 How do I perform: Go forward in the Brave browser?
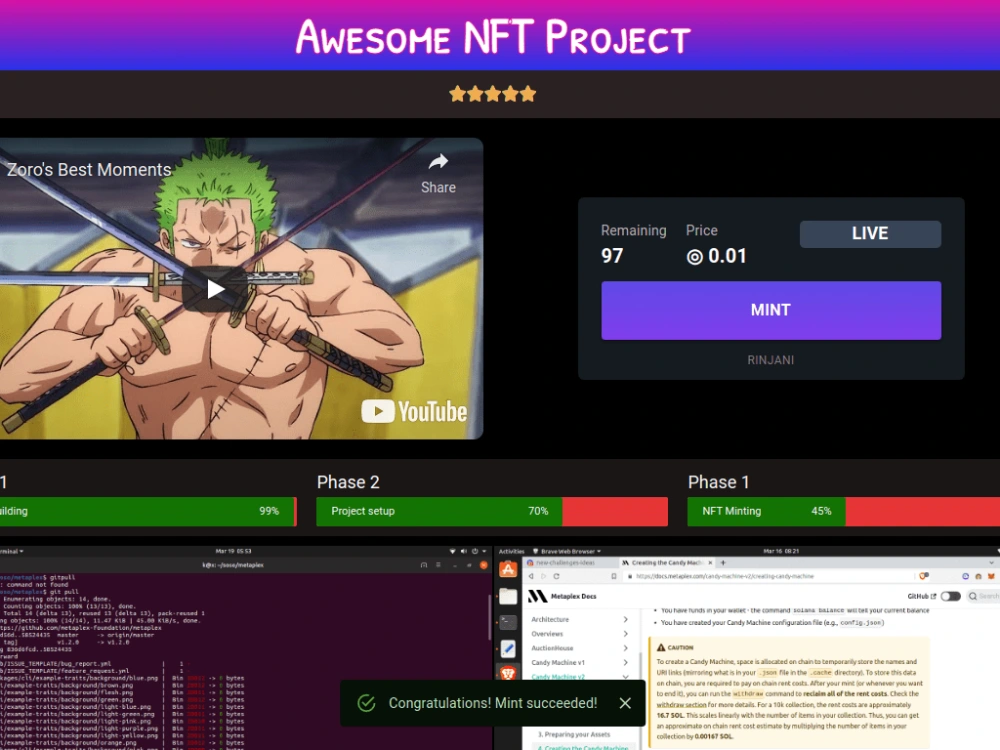543,576
